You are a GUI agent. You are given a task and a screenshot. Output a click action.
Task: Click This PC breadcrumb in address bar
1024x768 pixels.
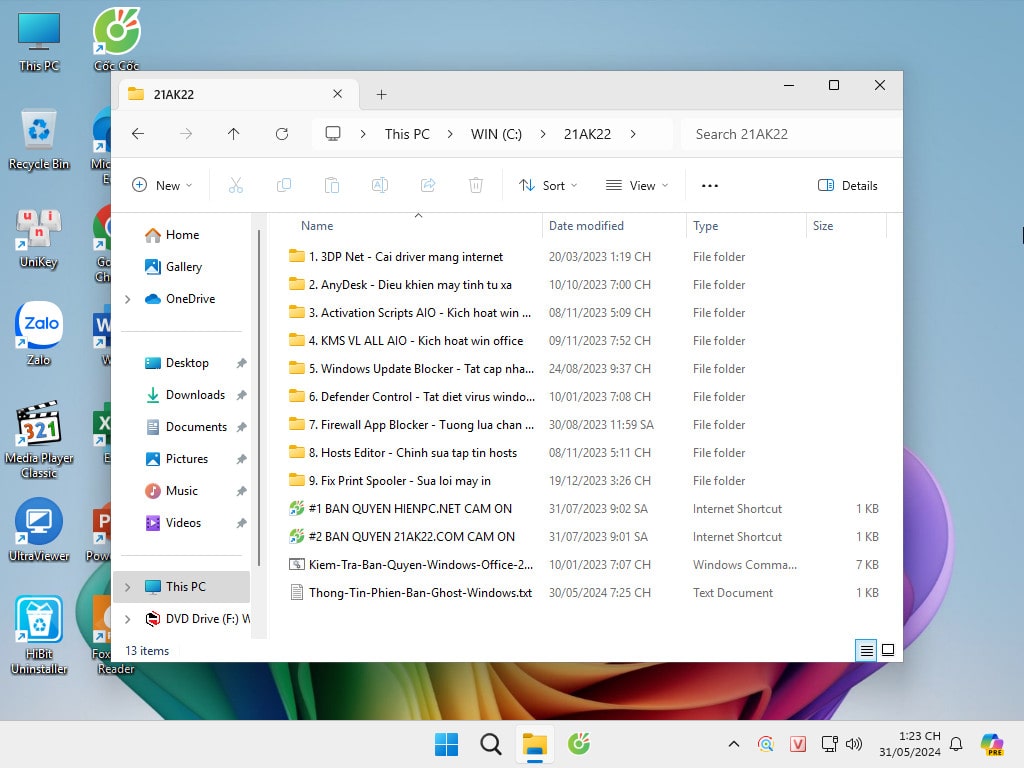pos(407,134)
